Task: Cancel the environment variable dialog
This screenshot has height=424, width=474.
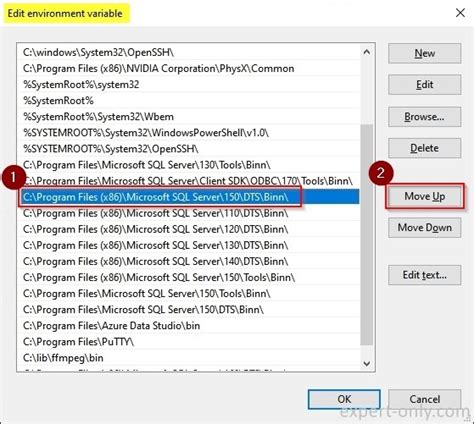Action: pos(424,399)
